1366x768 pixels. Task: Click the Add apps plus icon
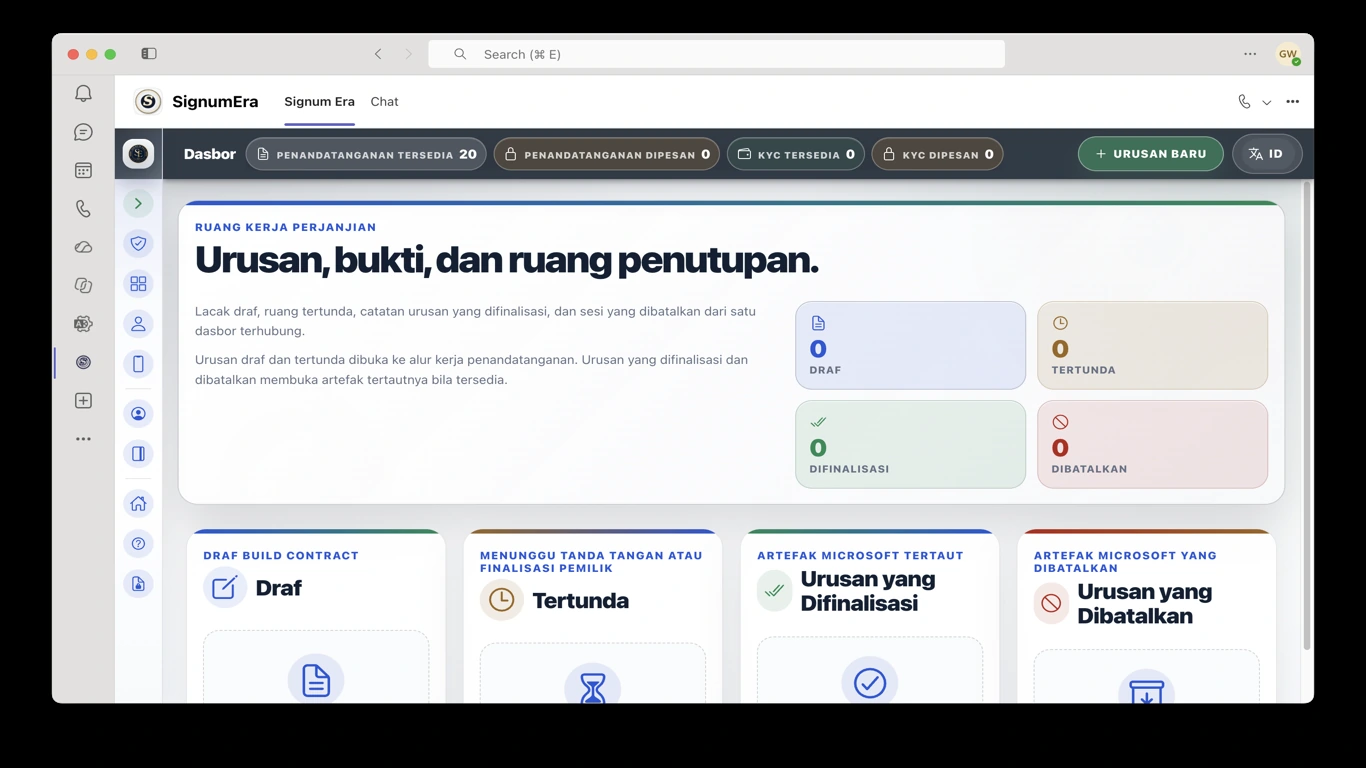point(83,401)
